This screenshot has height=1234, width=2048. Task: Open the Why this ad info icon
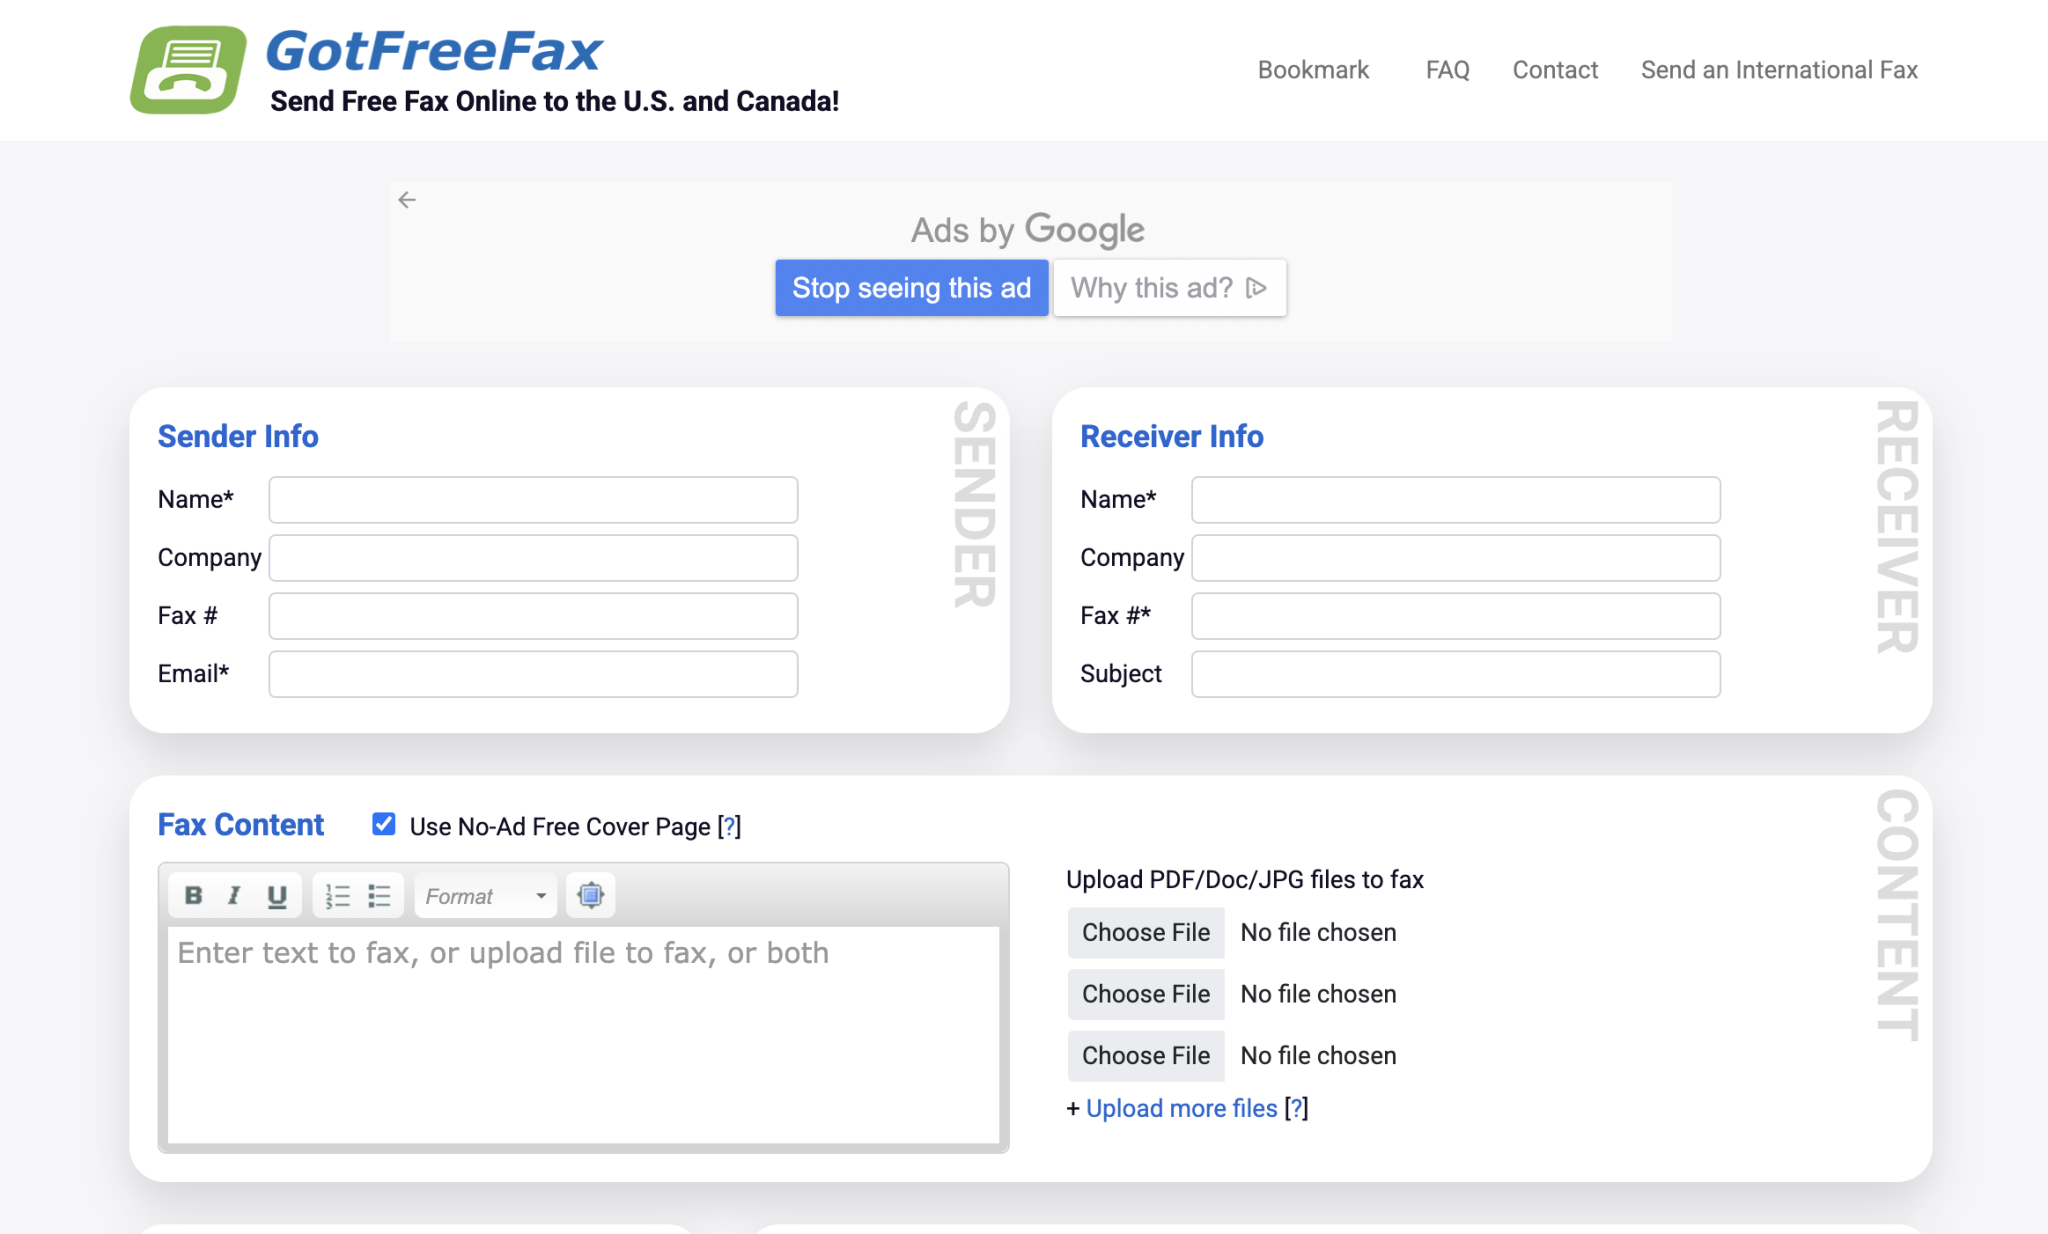point(1255,288)
